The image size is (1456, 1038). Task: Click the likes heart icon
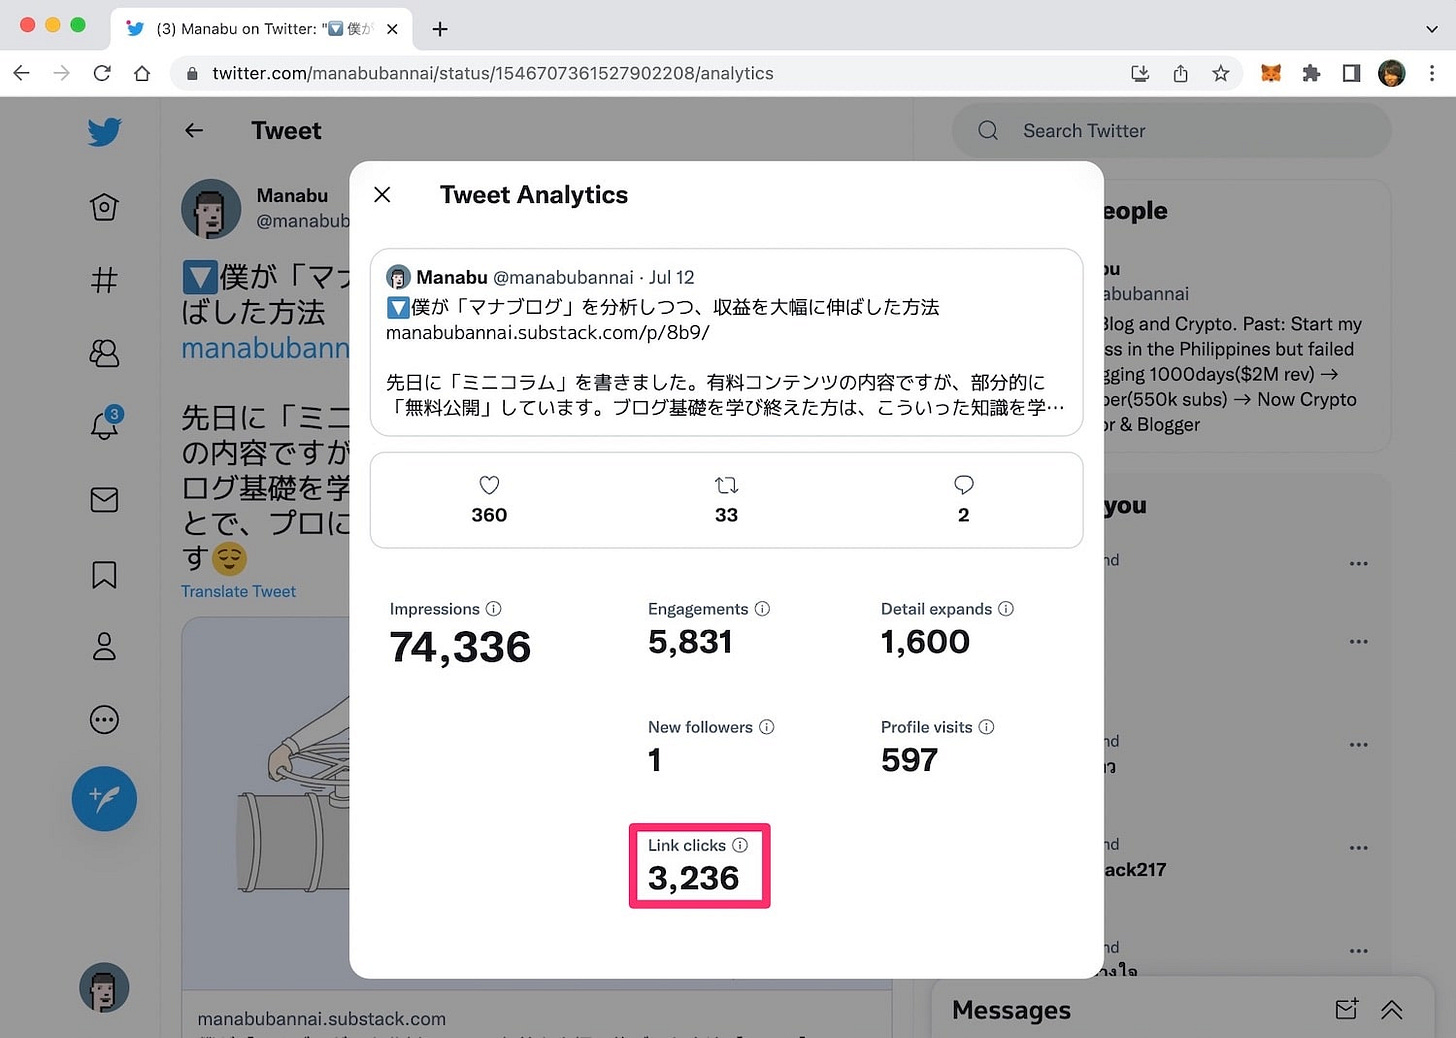[x=489, y=485]
